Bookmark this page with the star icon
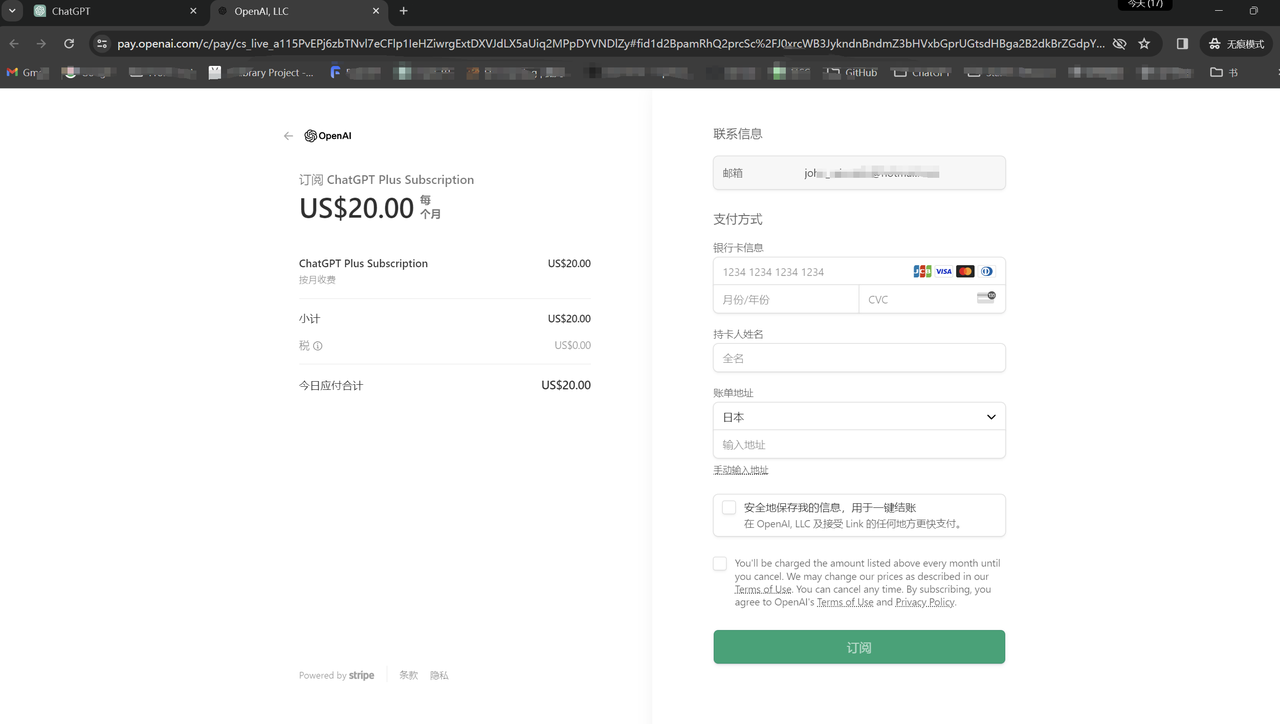The width and height of the screenshot is (1280, 724). tap(1144, 44)
